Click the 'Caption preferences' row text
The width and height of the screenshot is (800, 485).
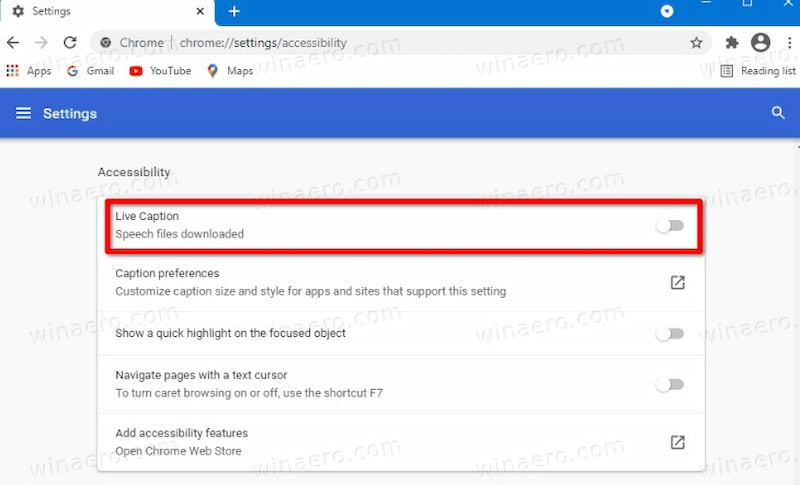pos(167,273)
